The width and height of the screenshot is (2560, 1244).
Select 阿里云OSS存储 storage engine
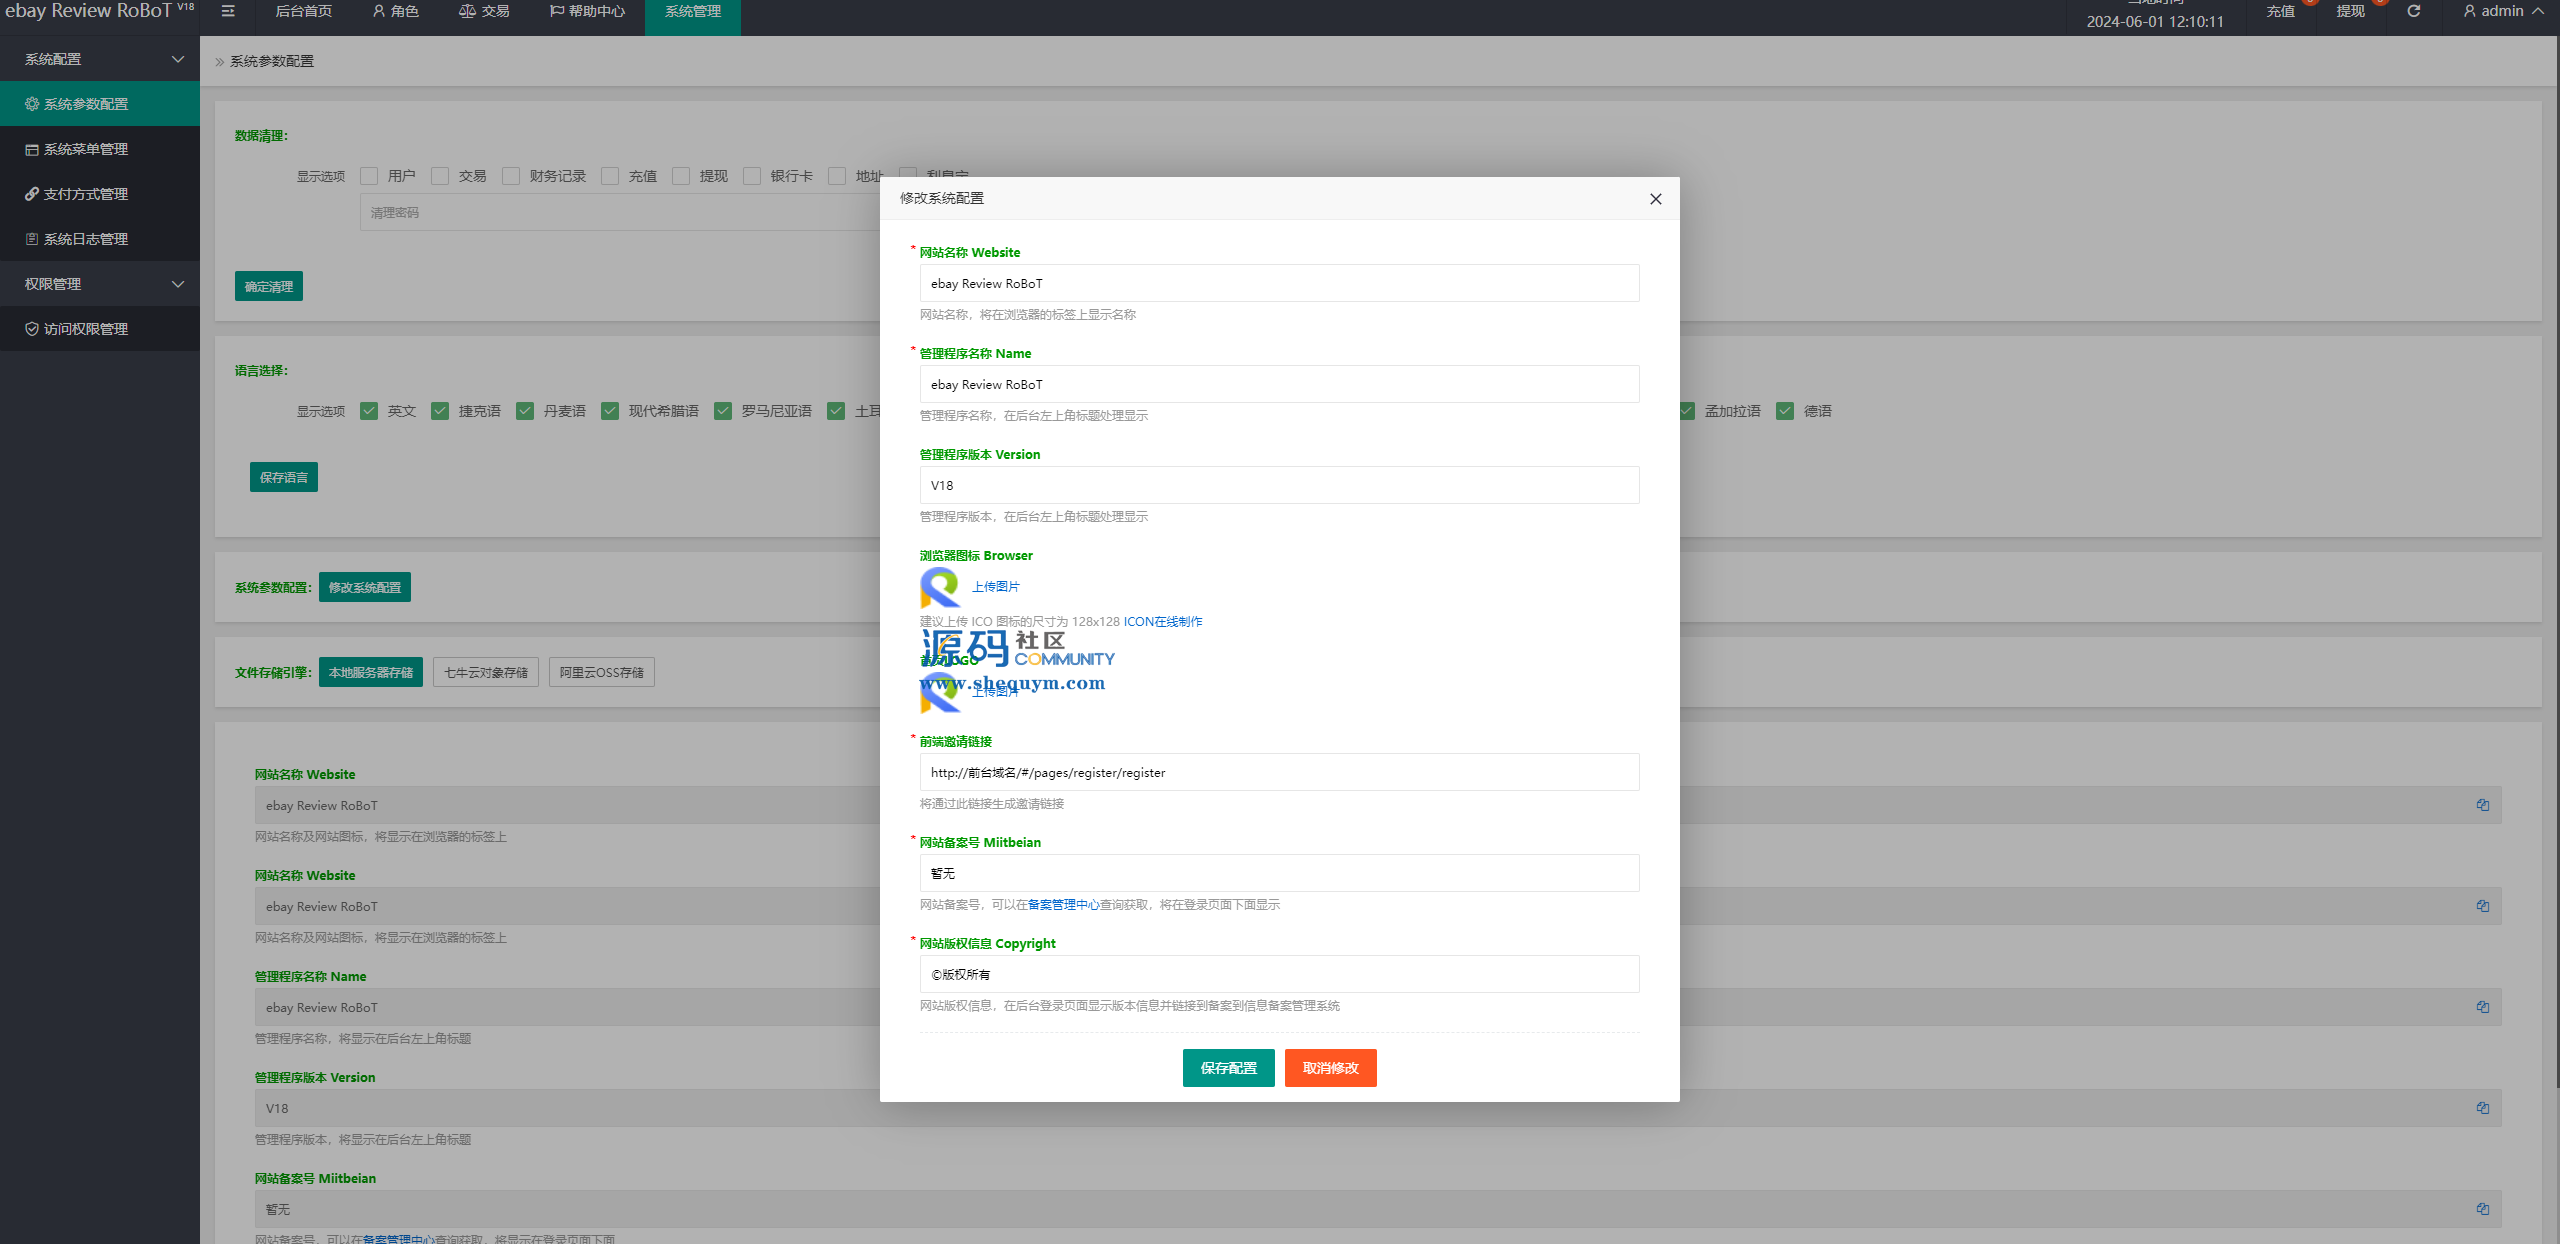tap(602, 672)
